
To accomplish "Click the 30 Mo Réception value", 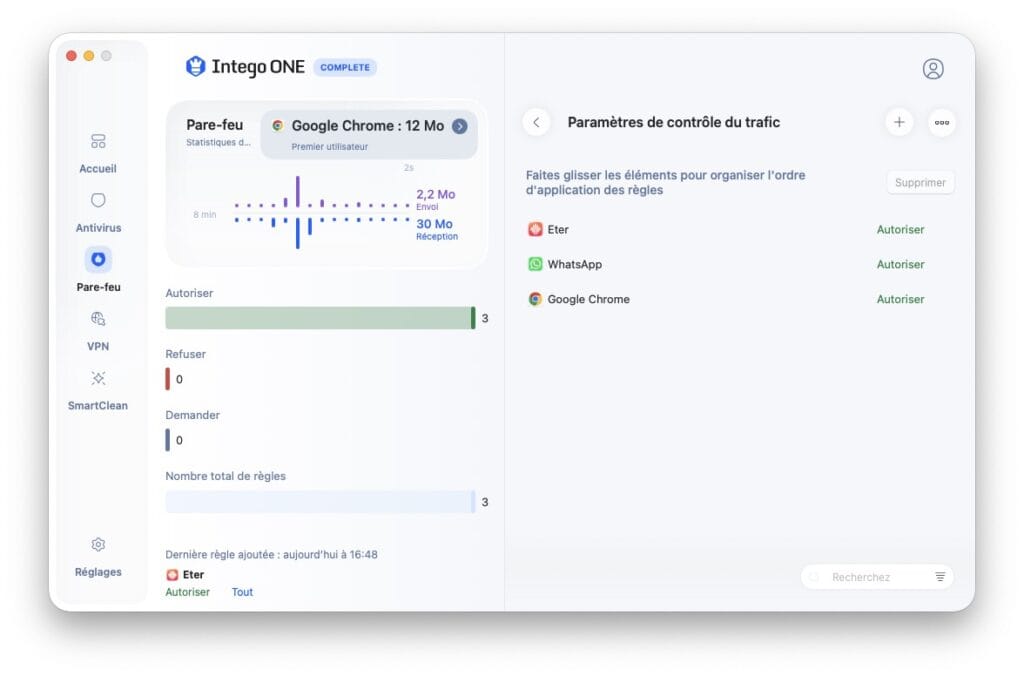I will click(x=436, y=229).
